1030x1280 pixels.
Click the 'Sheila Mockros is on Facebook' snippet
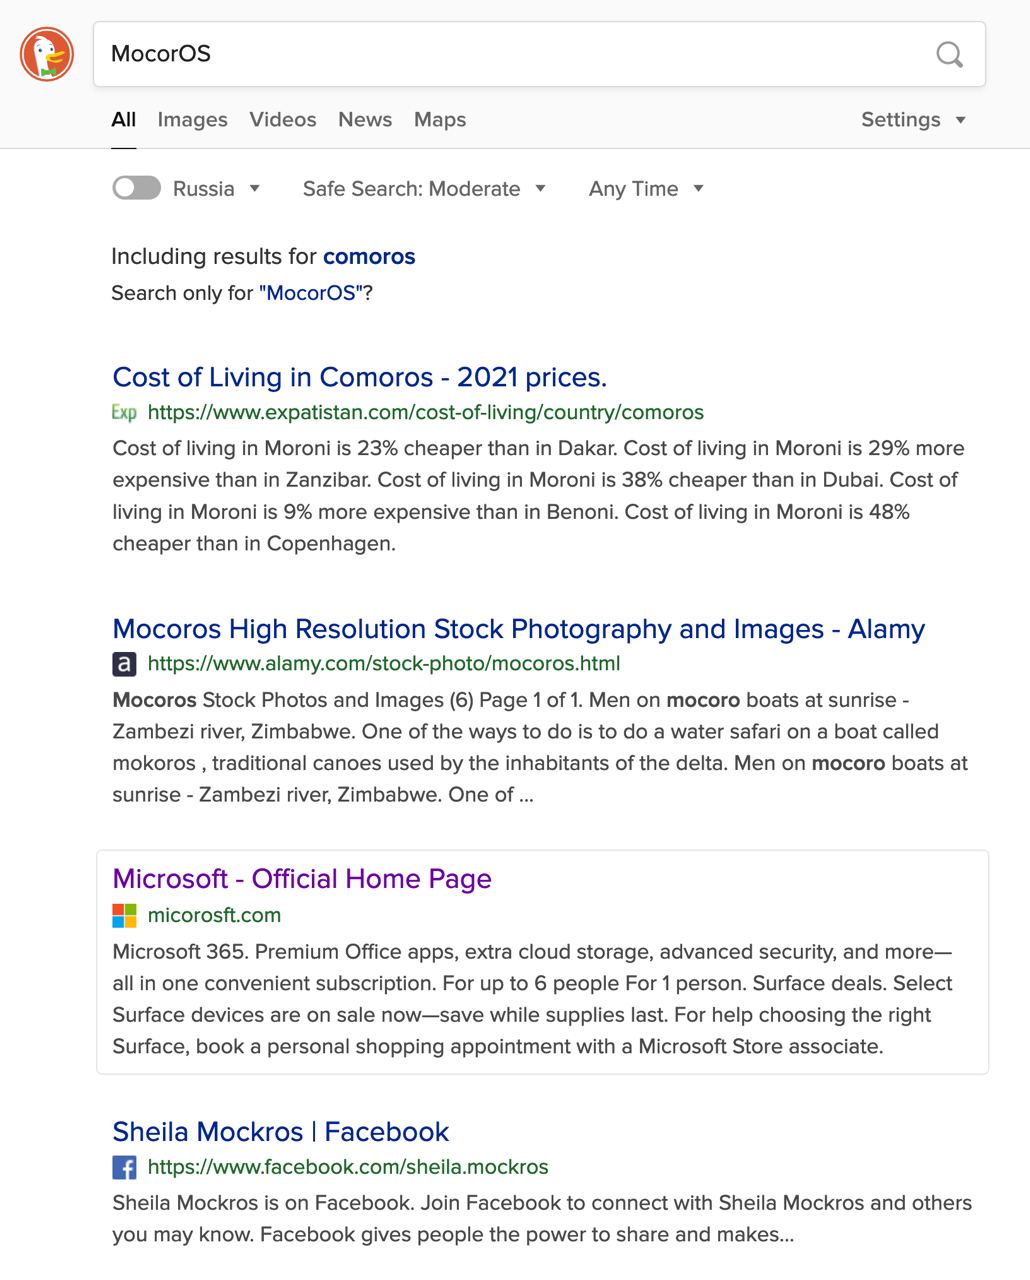542,1219
